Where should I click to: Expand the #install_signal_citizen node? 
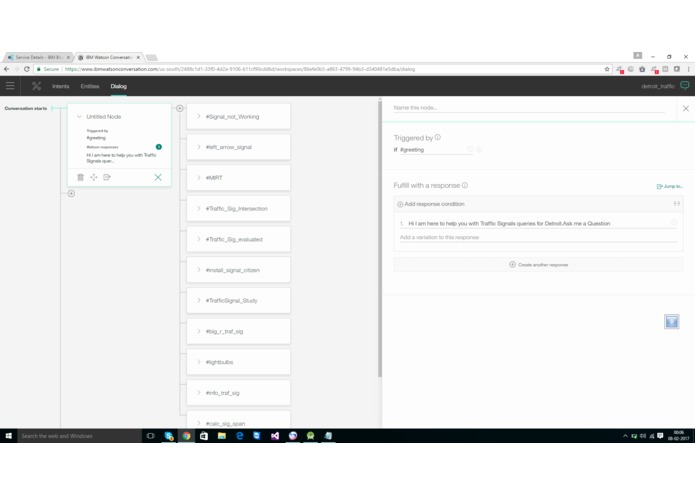[x=199, y=269]
